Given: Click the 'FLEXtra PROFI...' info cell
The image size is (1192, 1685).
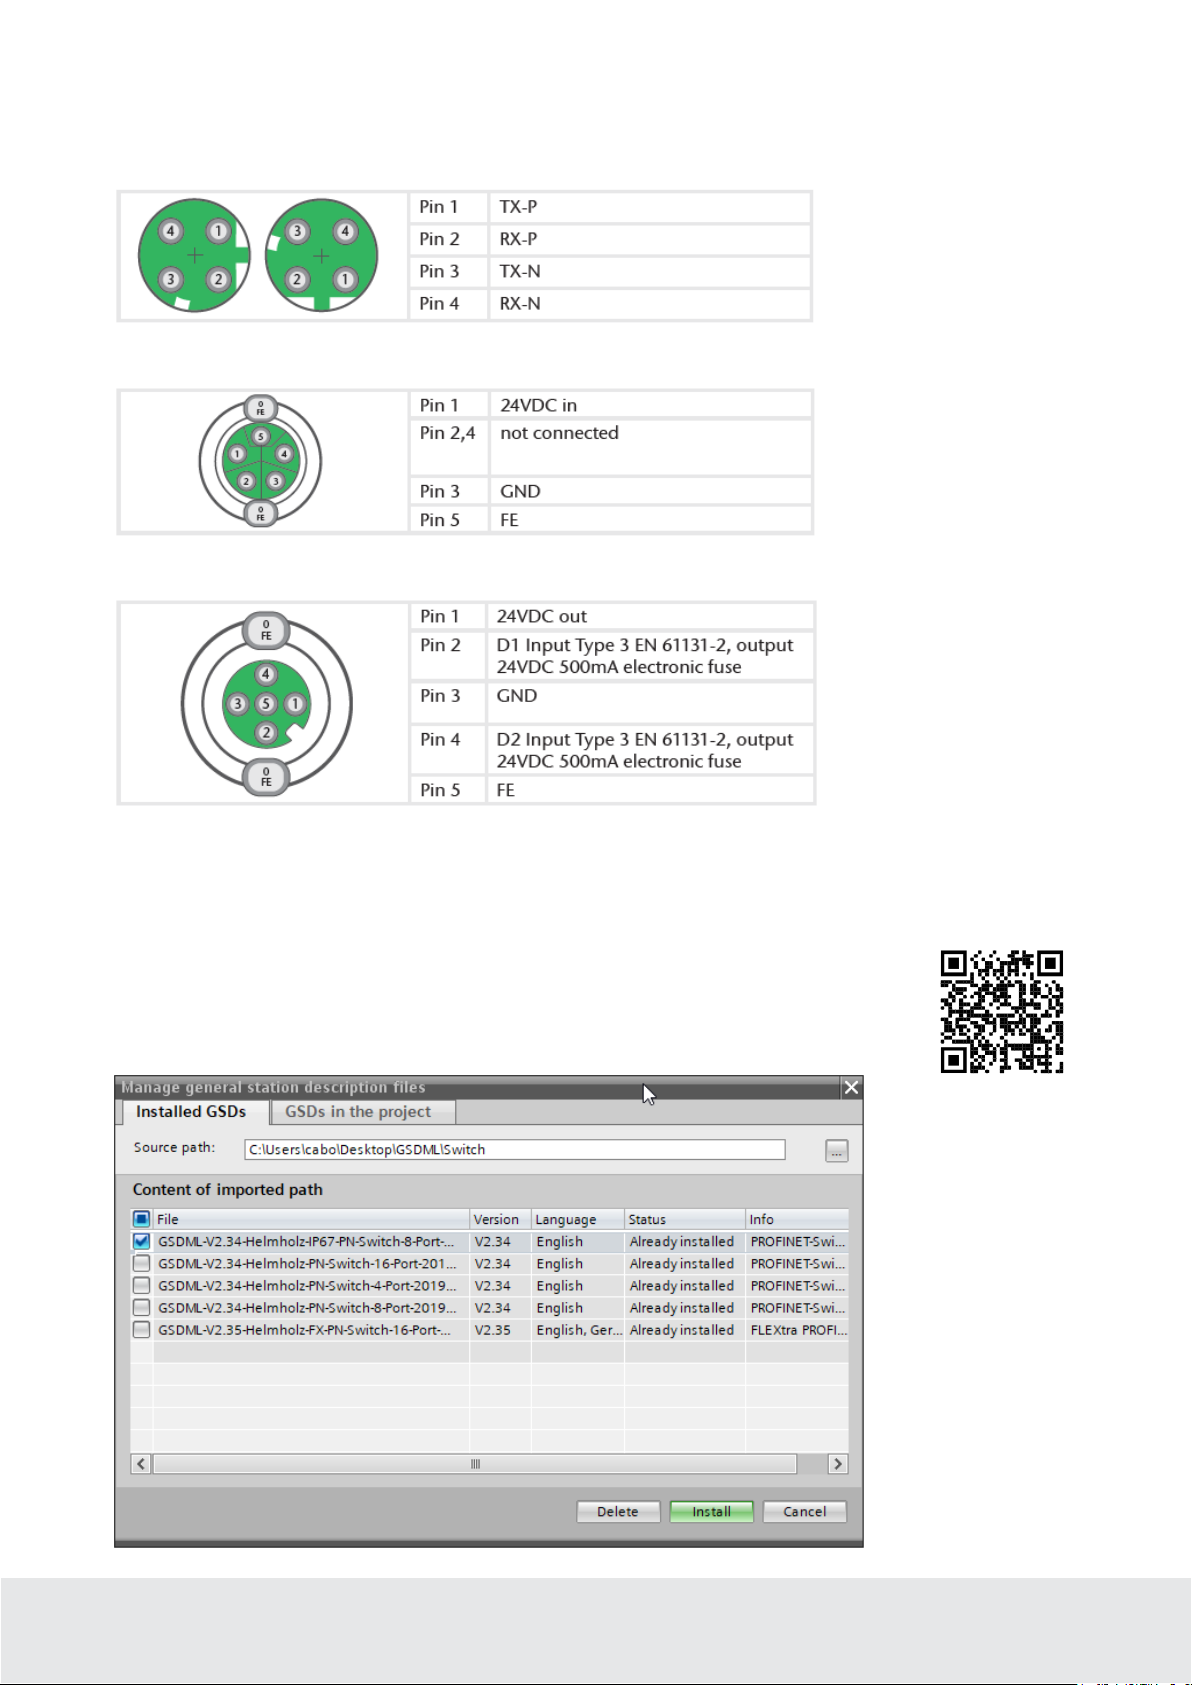Looking at the screenshot, I should (798, 1329).
